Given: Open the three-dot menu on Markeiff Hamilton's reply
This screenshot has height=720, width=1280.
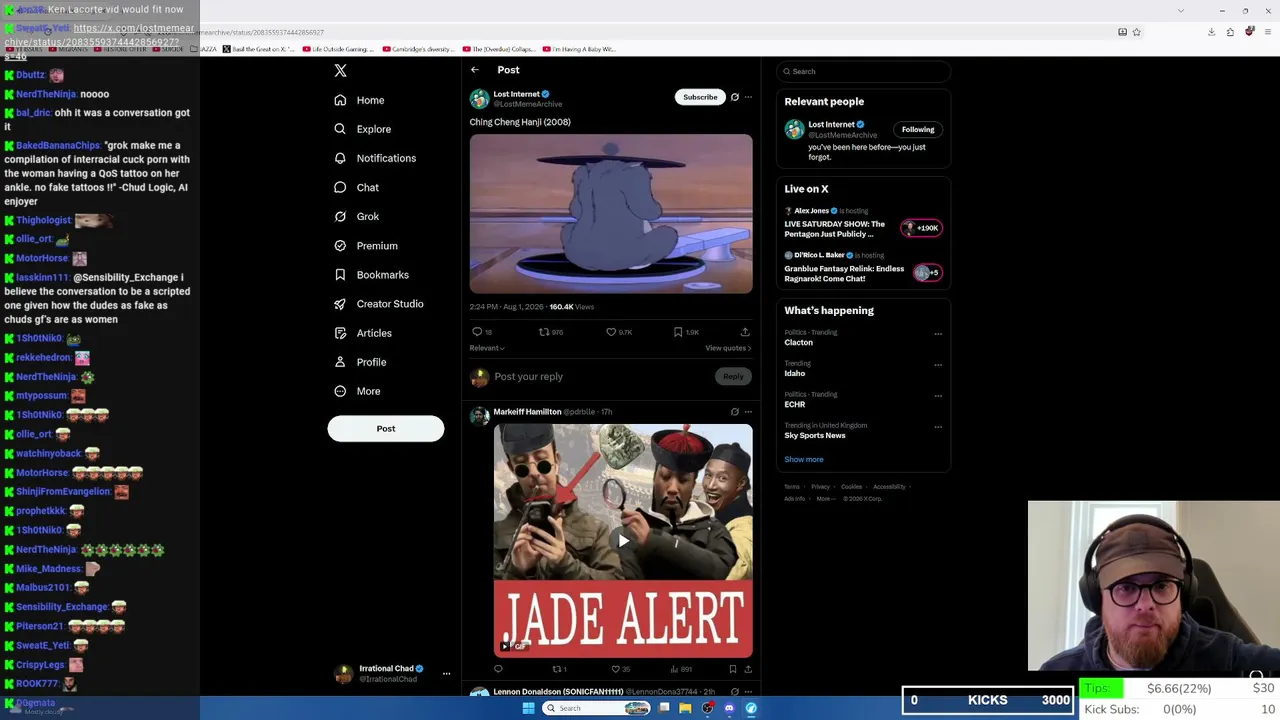Looking at the screenshot, I should tap(748, 412).
